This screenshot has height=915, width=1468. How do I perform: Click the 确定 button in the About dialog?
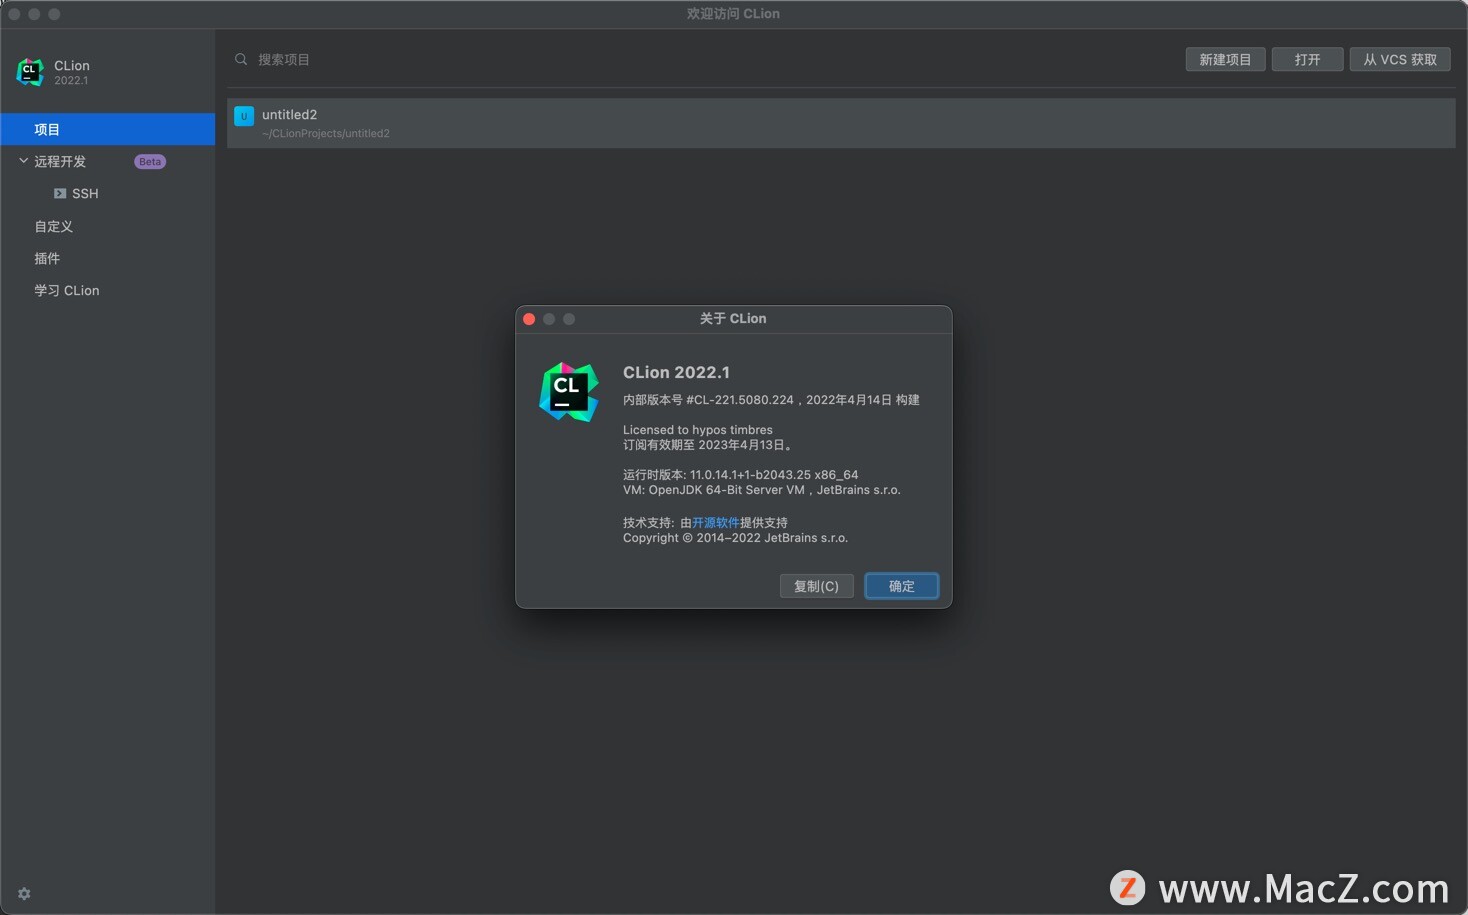(x=901, y=586)
